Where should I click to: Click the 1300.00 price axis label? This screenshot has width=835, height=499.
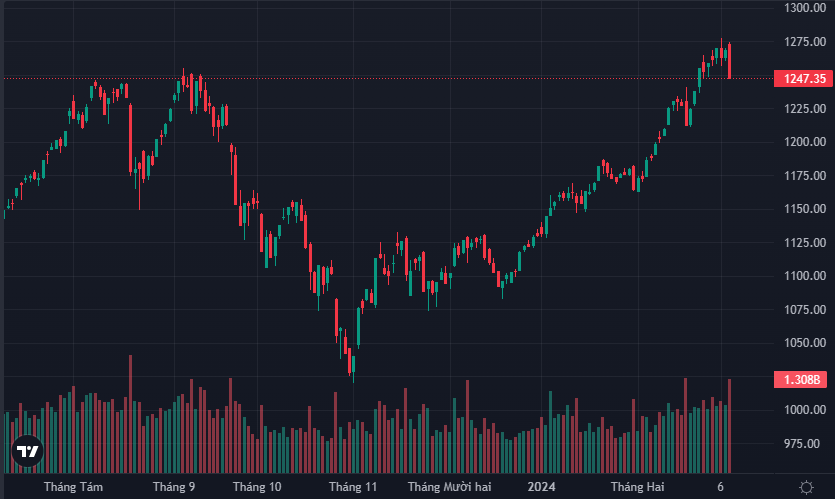[804, 8]
